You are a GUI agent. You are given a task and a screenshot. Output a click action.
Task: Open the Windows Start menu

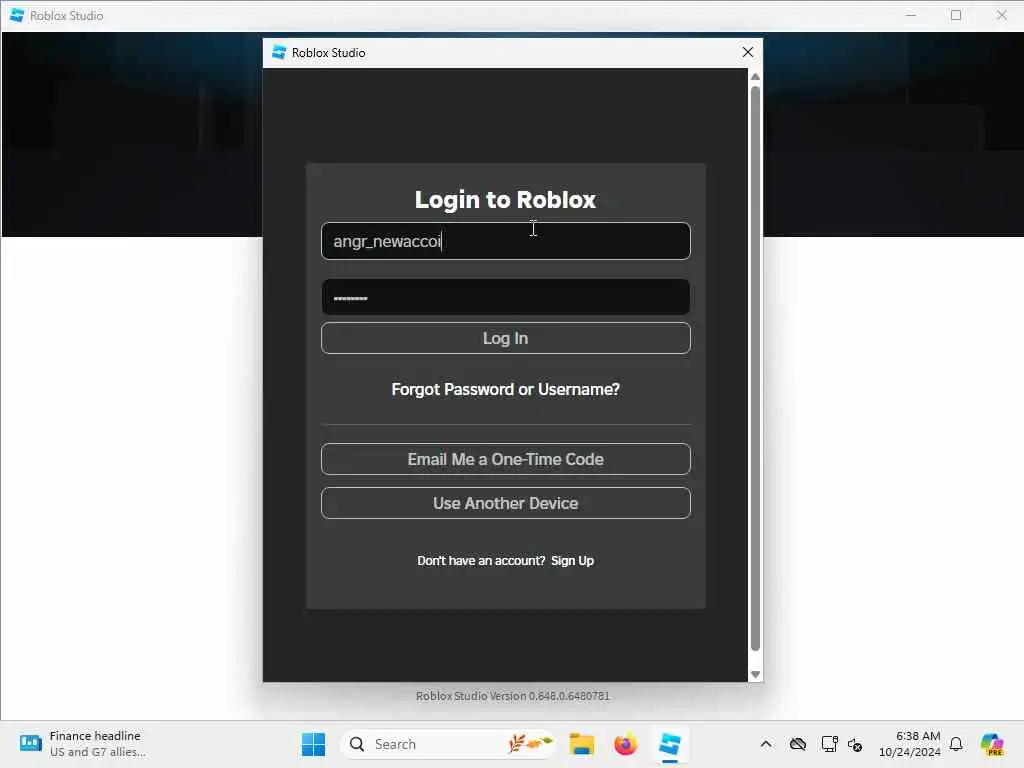313,744
